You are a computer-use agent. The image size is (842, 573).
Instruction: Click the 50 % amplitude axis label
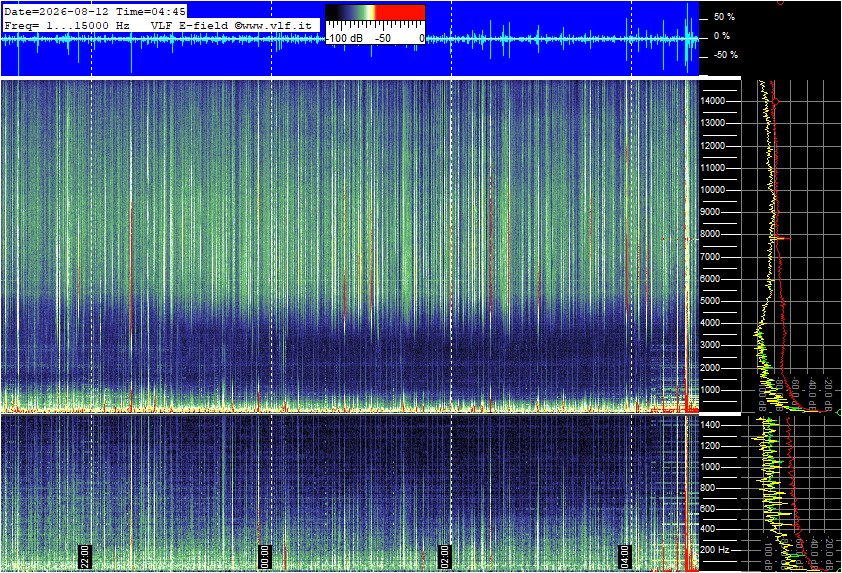pyautogui.click(x=724, y=17)
